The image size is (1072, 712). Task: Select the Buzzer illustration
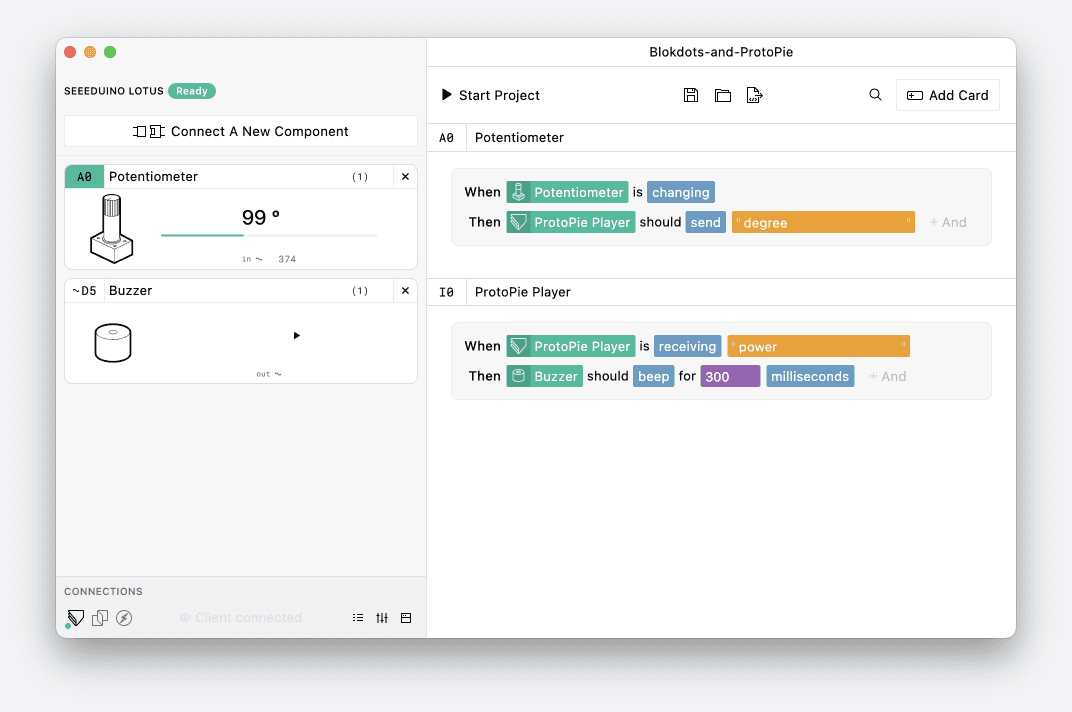(x=113, y=343)
